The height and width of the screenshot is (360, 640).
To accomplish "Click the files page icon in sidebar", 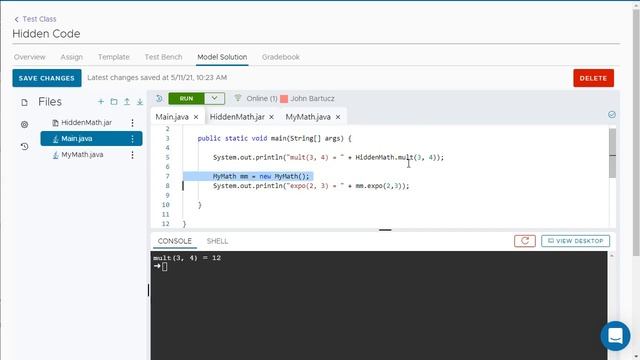I will pos(24,102).
